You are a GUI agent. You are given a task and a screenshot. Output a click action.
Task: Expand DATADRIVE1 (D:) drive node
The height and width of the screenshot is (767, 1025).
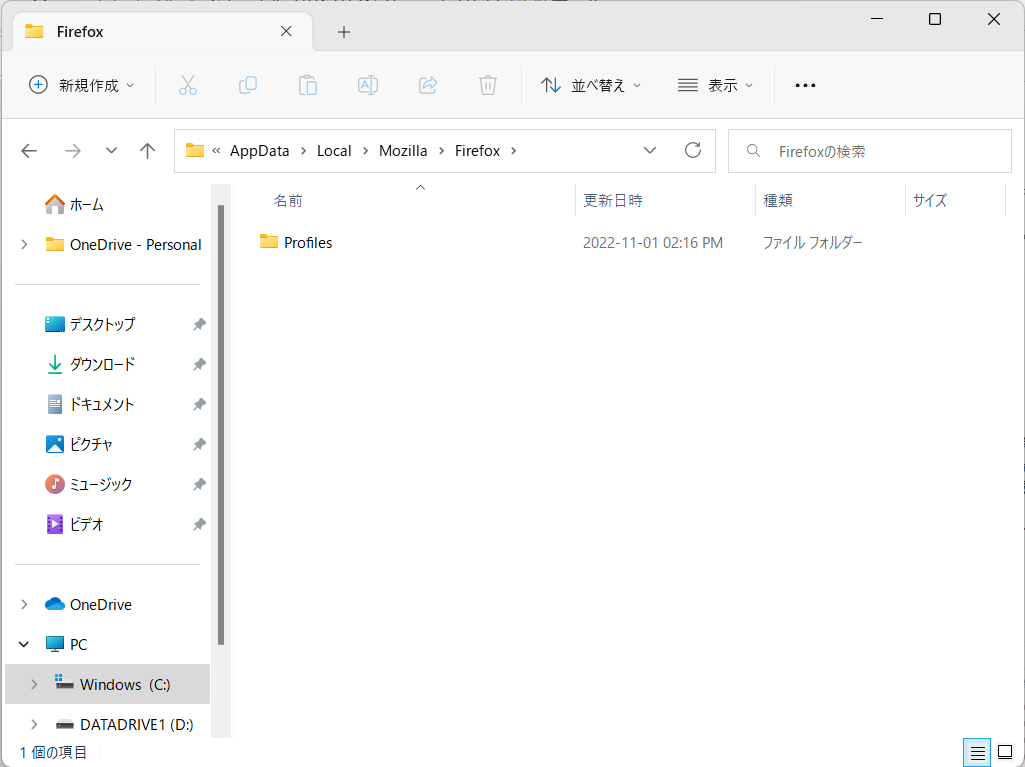34,724
